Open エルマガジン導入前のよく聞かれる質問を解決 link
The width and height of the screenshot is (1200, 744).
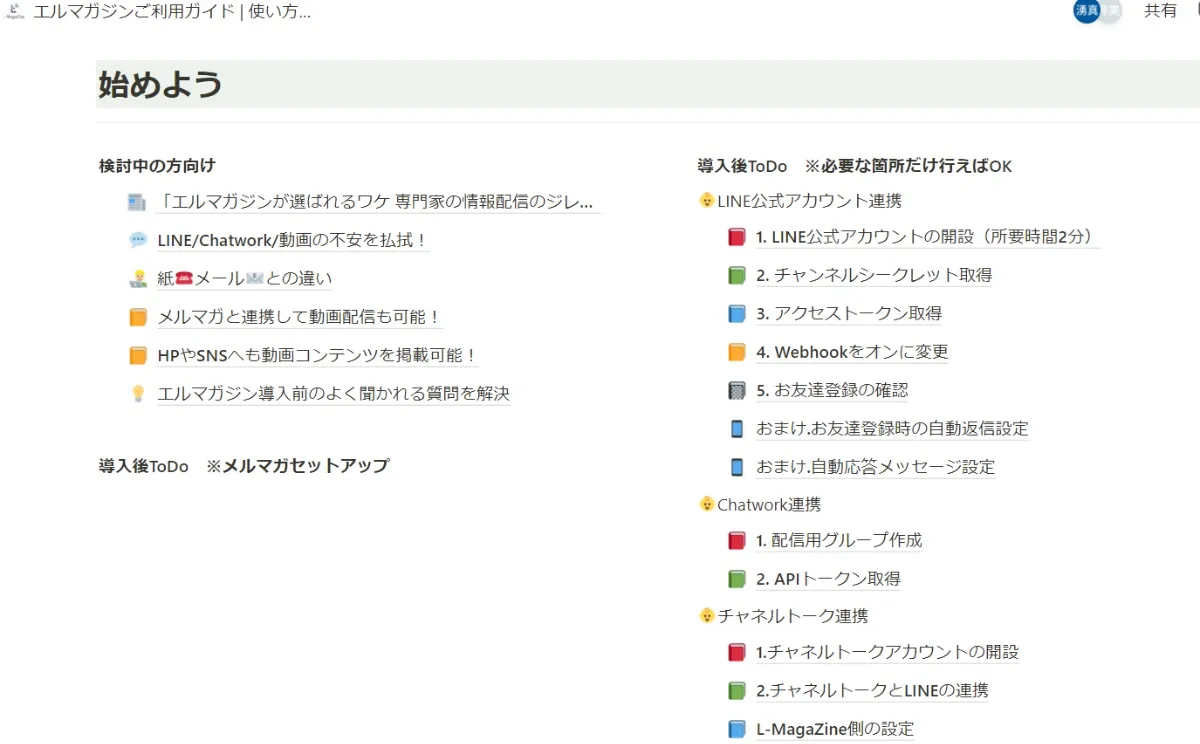point(333,394)
